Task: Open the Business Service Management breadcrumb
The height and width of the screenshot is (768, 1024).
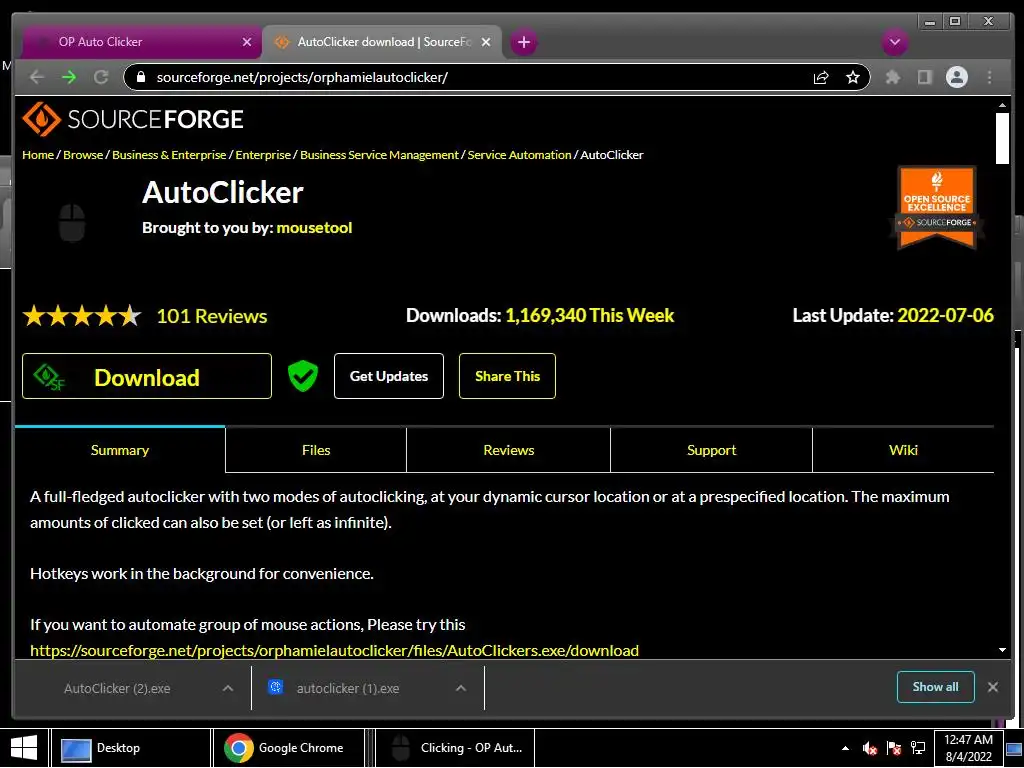Action: click(x=379, y=155)
